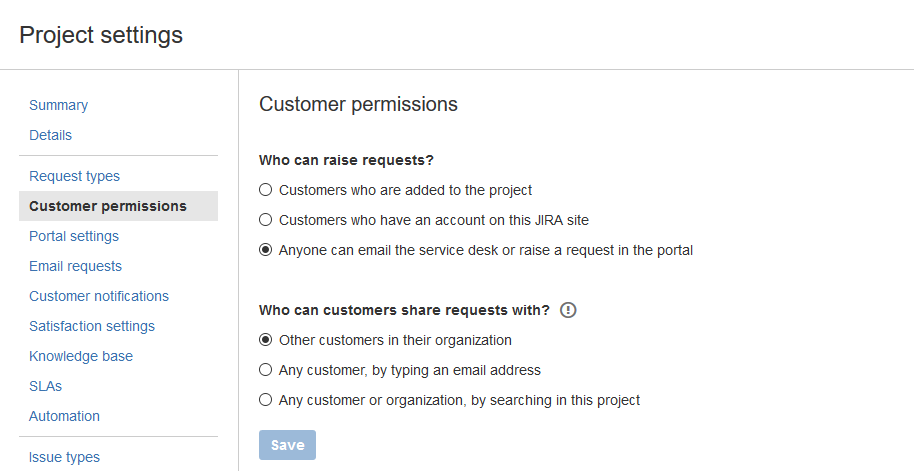
Task: Open Request types settings
Action: pos(75,176)
